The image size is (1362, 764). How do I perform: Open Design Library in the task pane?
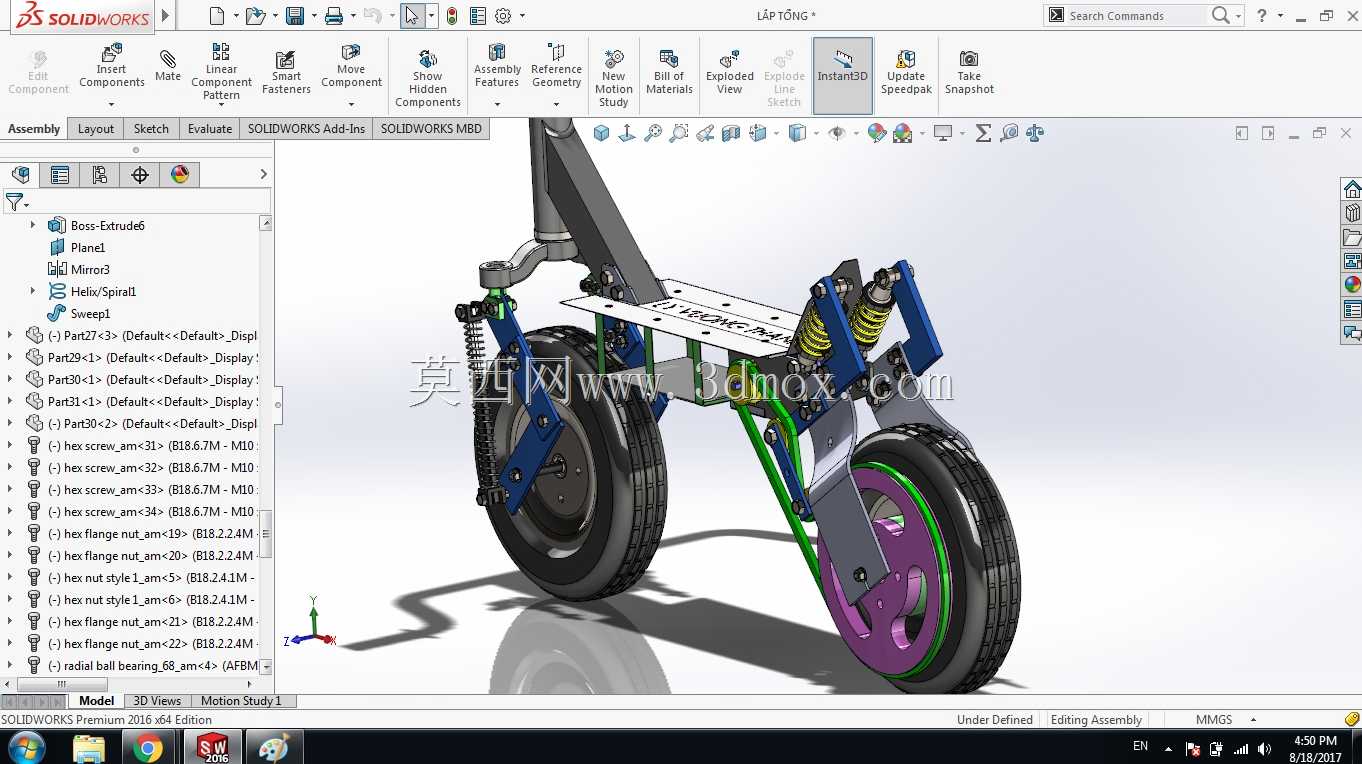(x=1352, y=213)
